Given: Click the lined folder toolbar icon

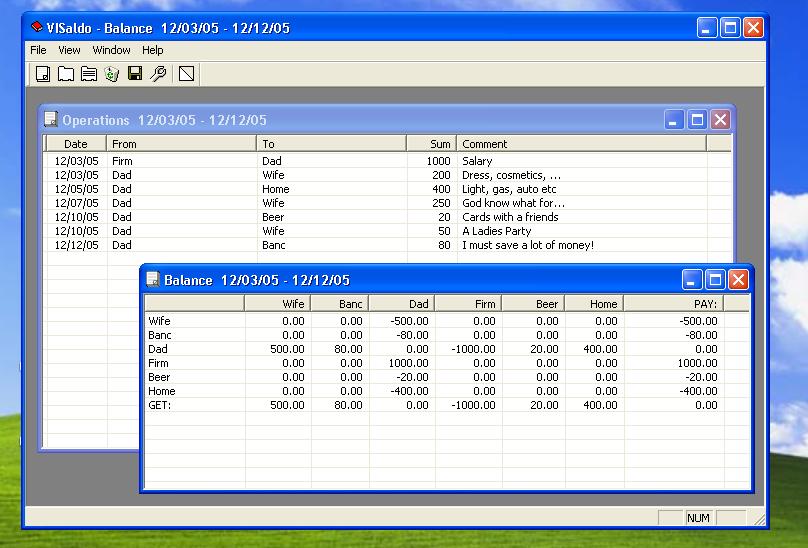Looking at the screenshot, I should pyautogui.click(x=89, y=74).
